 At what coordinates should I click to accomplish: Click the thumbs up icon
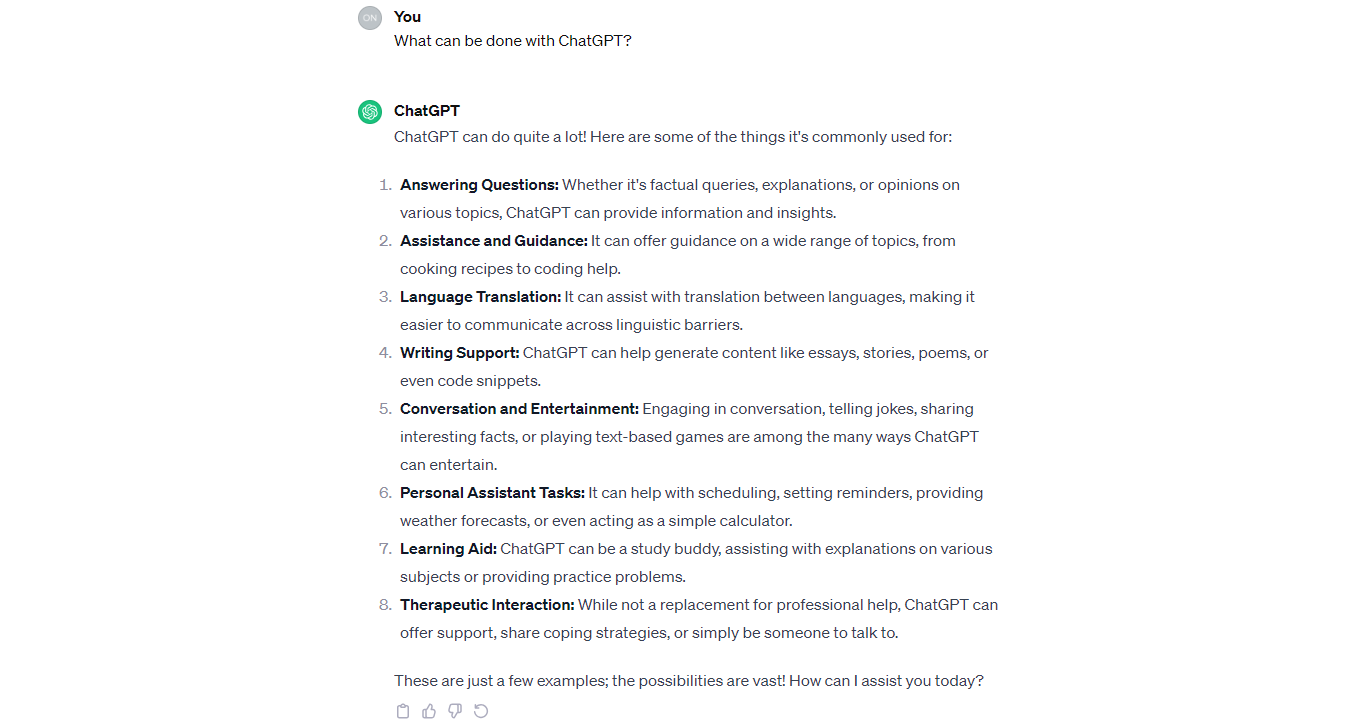429,711
